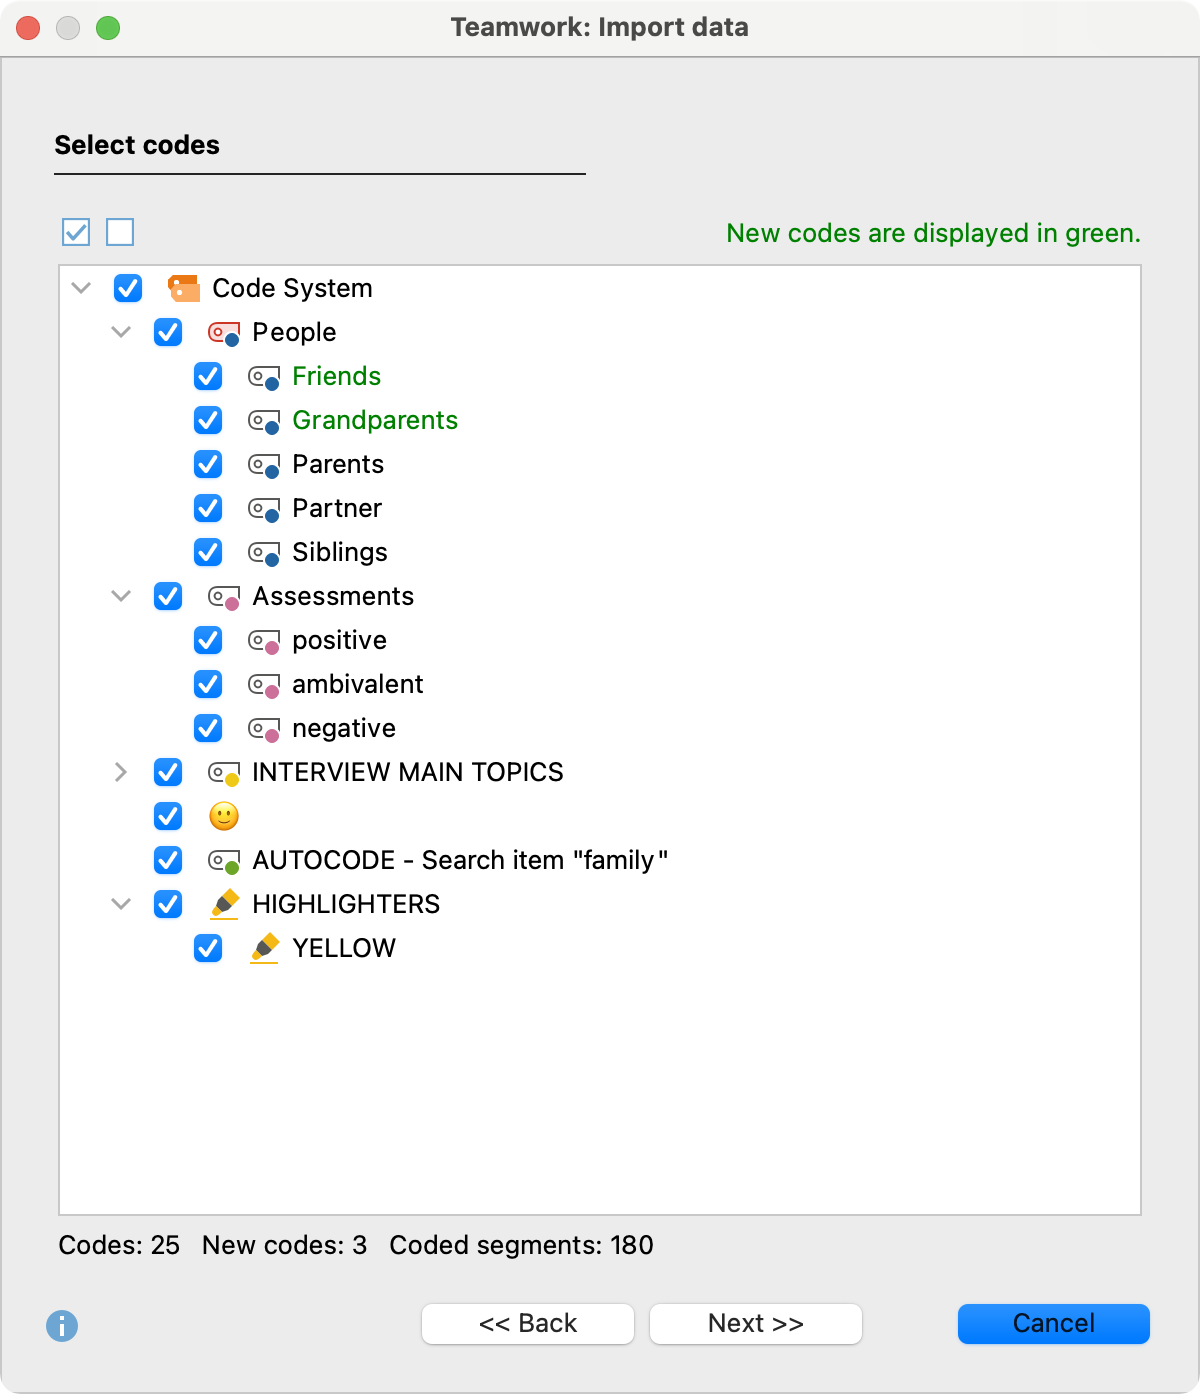This screenshot has height=1394, width=1200.
Task: Go back using the Back button
Action: tap(527, 1323)
